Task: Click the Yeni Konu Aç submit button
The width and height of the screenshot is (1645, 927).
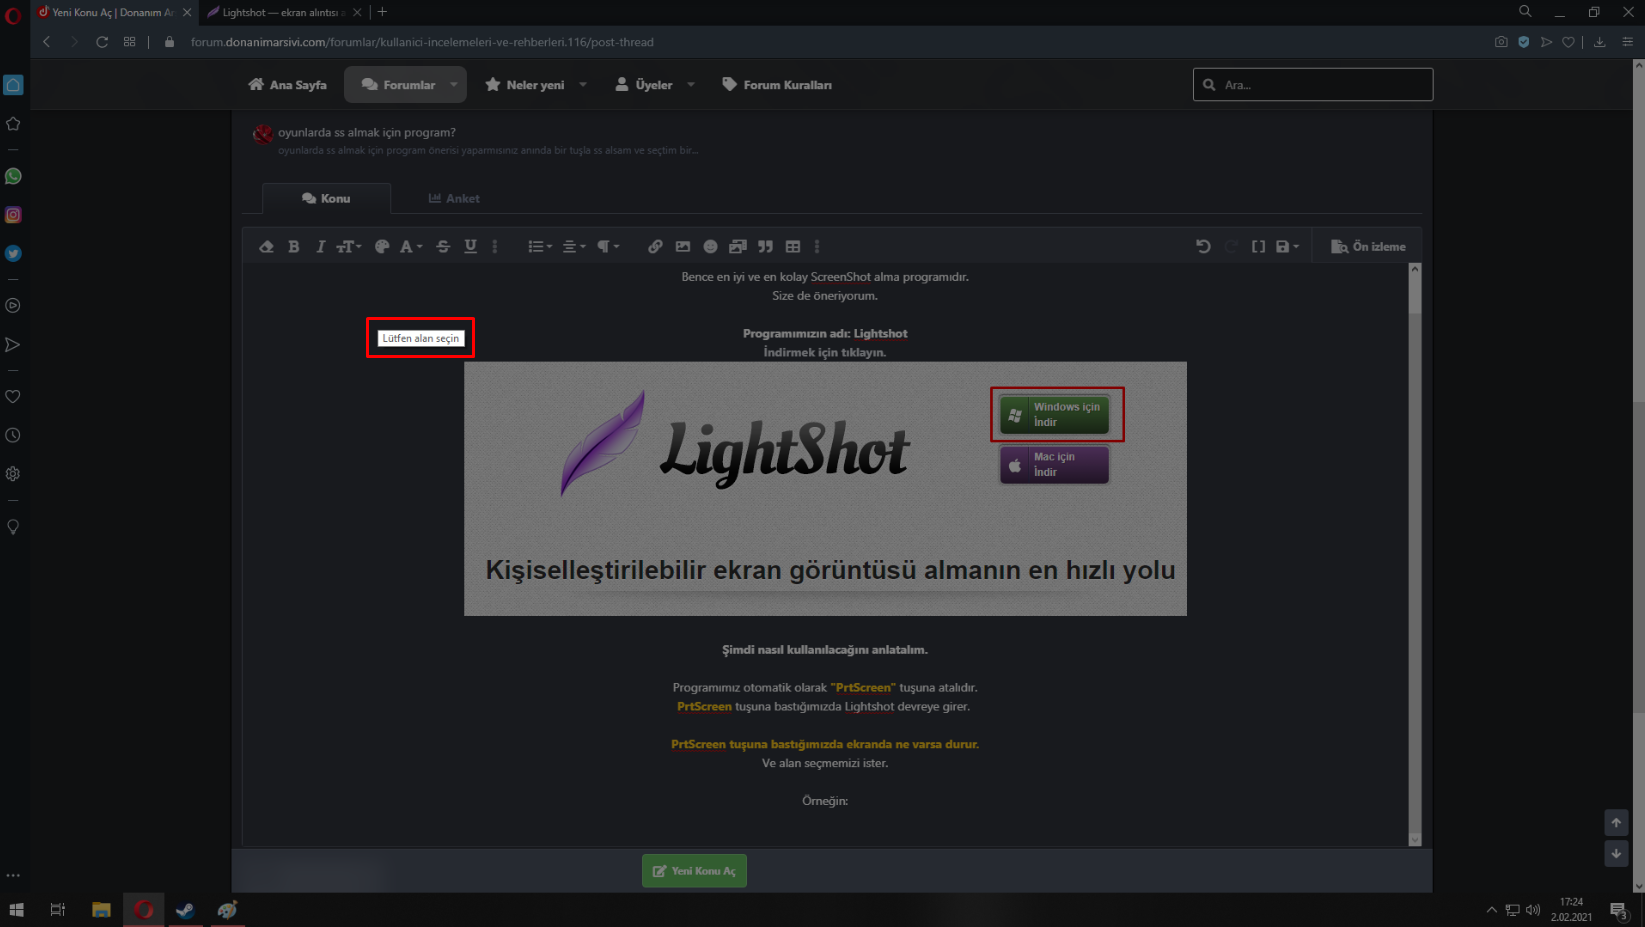Action: click(x=694, y=871)
